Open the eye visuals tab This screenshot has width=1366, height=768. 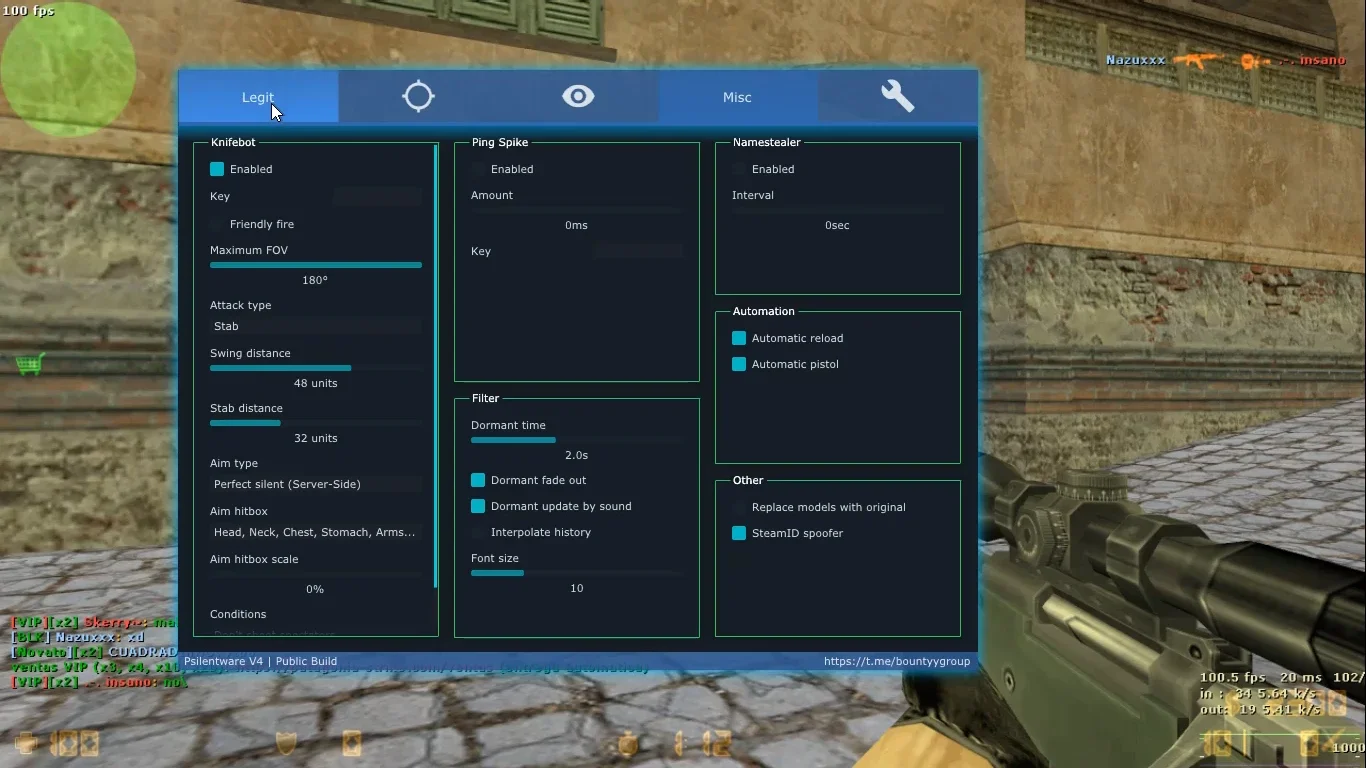[578, 97]
